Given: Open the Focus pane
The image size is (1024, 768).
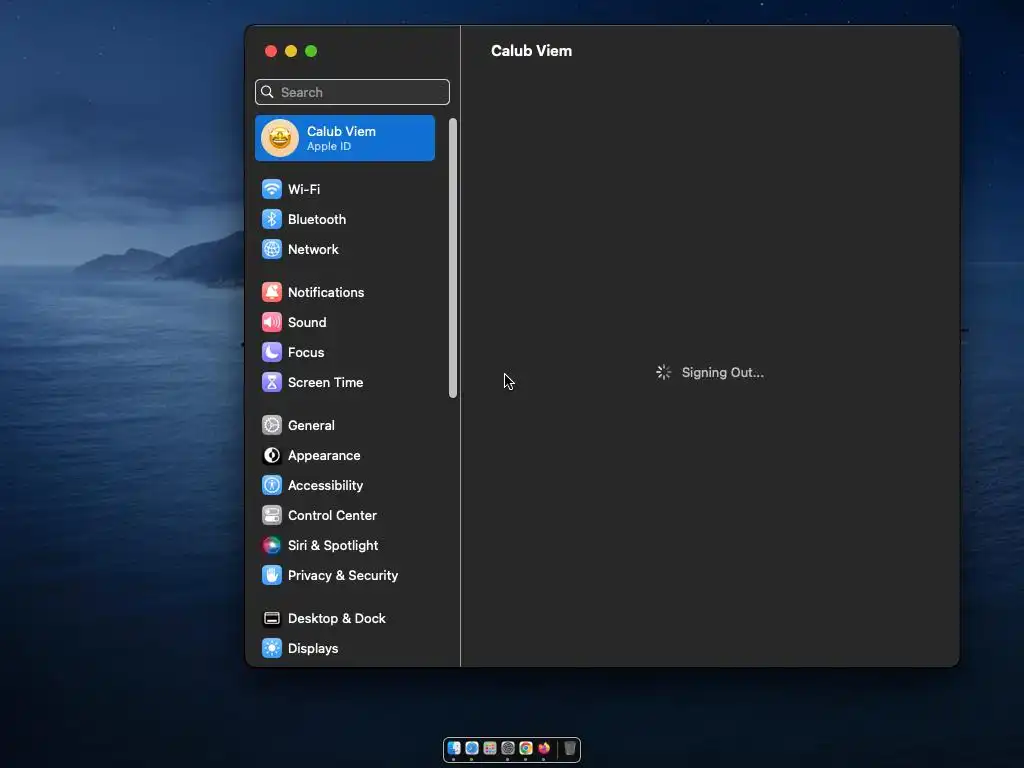Looking at the screenshot, I should 345,353.
